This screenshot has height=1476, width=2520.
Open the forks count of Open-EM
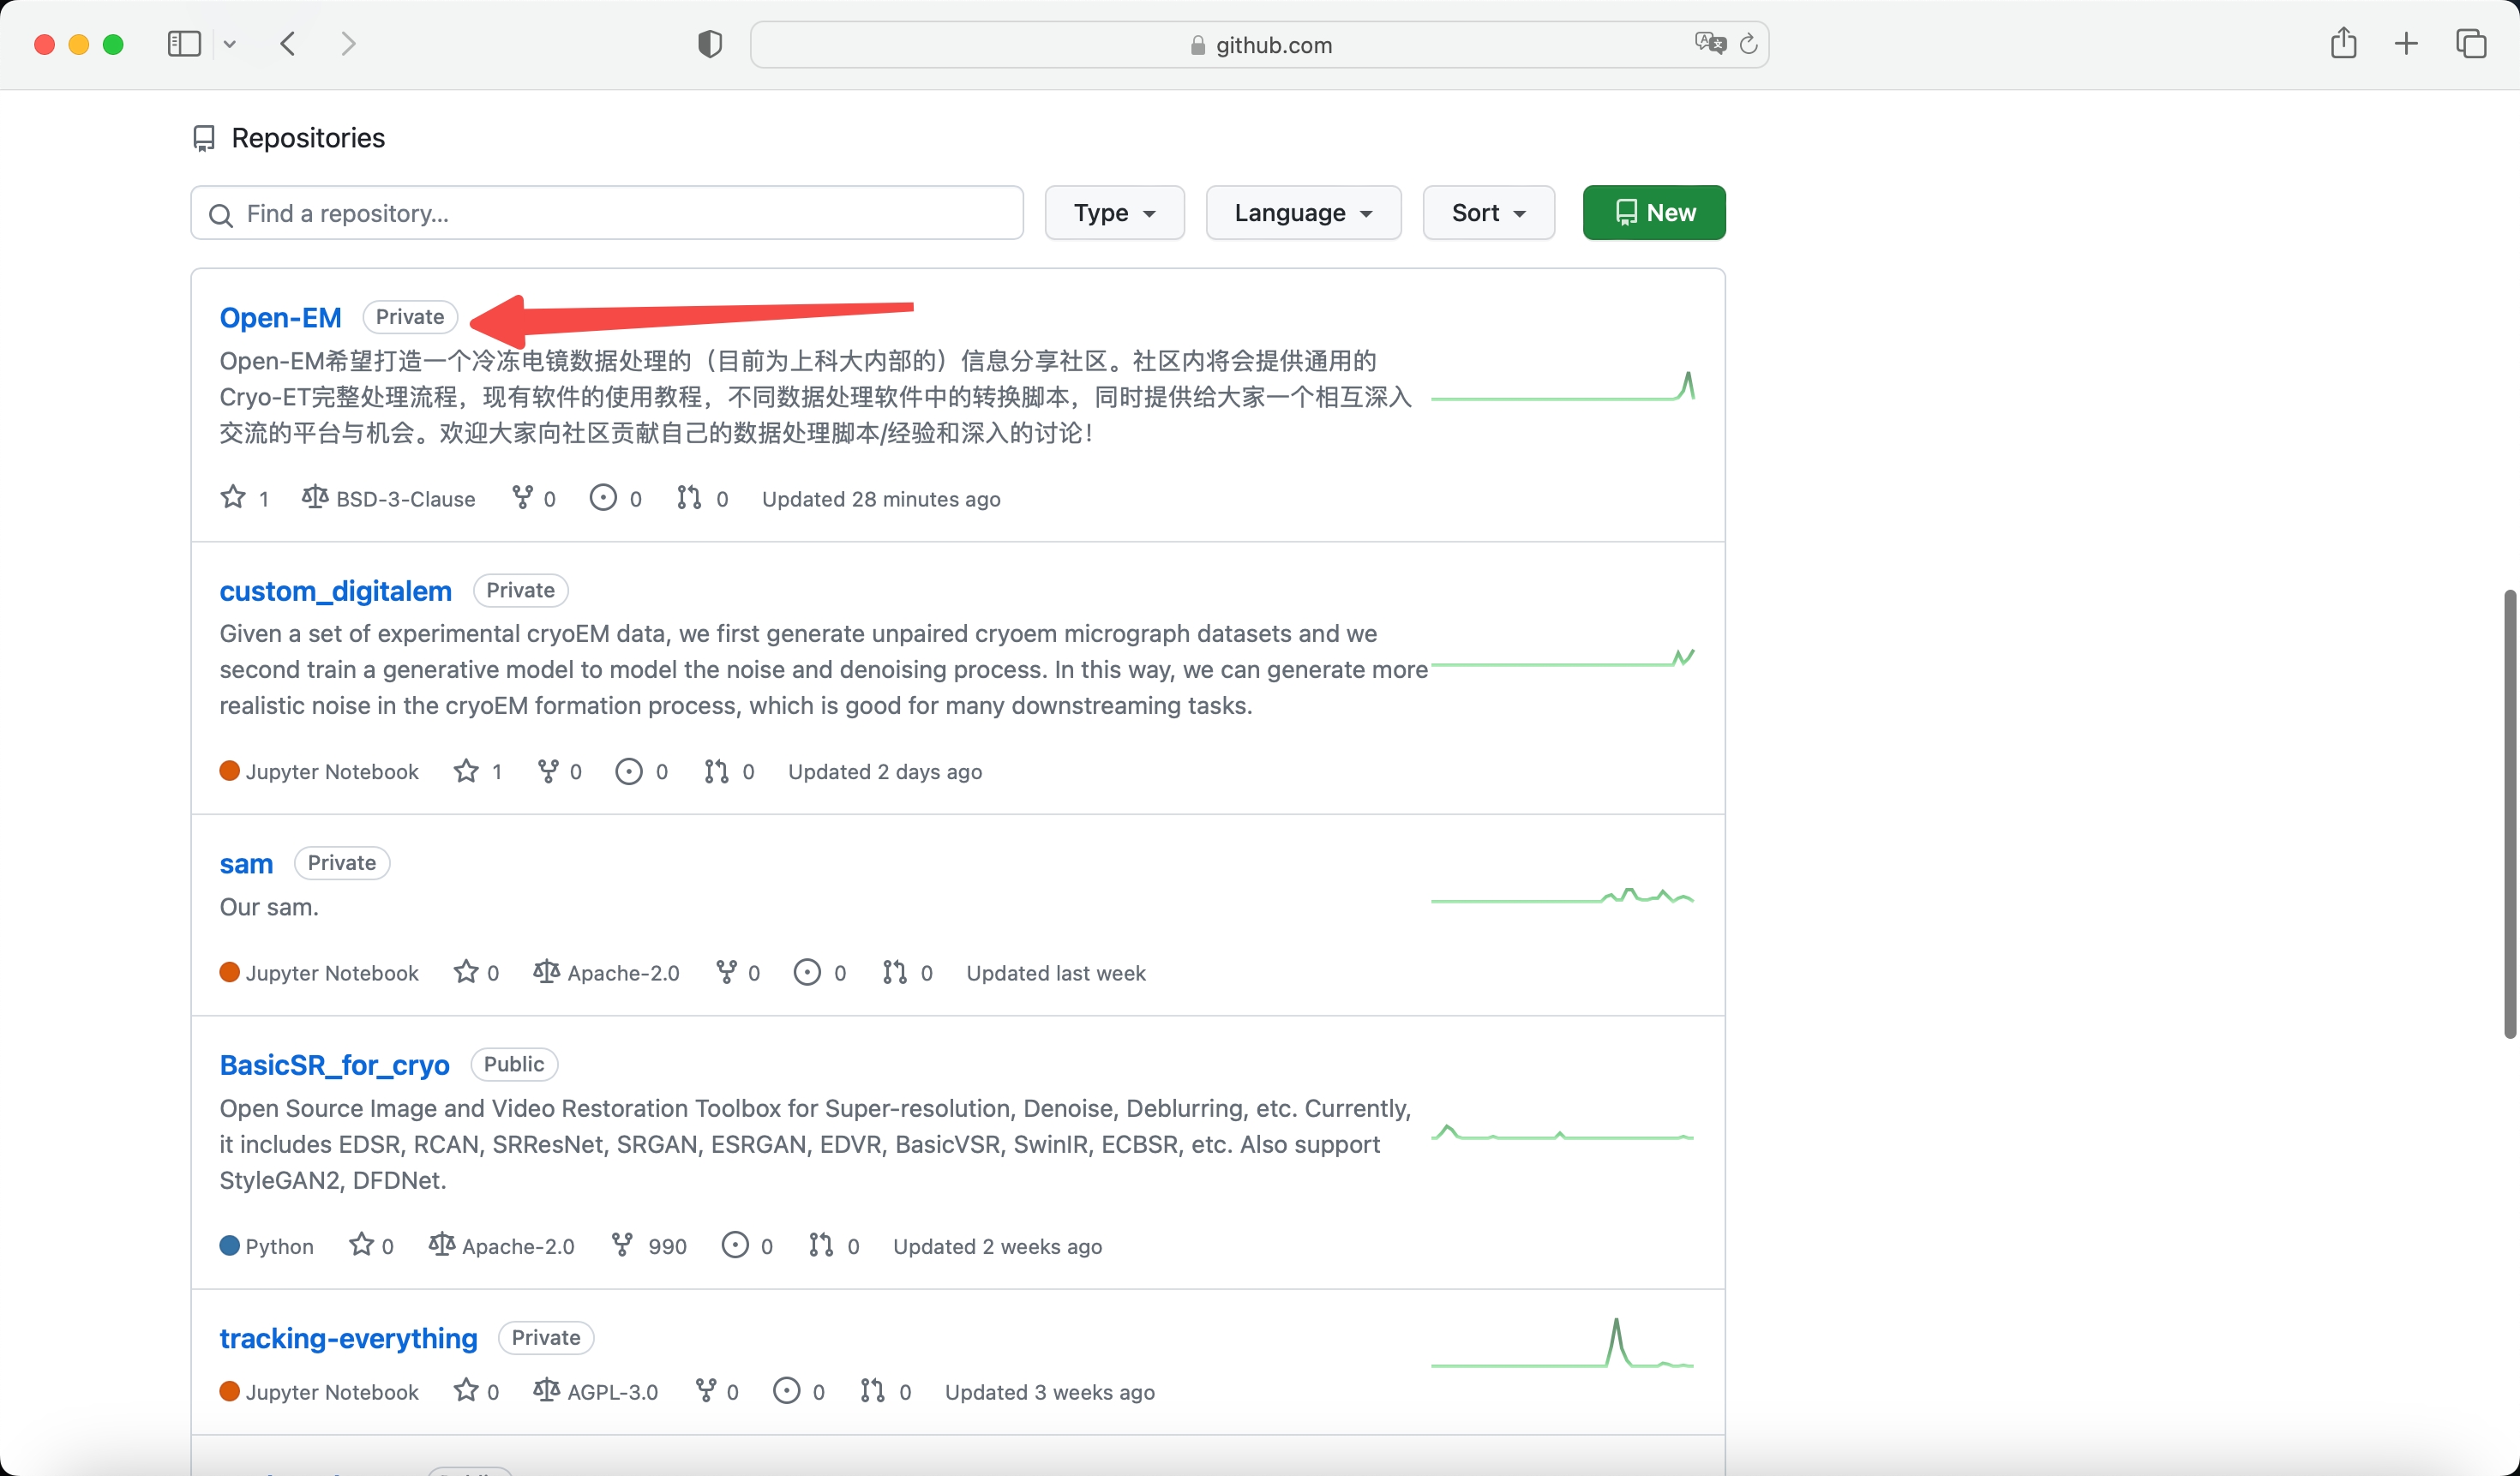click(x=534, y=498)
